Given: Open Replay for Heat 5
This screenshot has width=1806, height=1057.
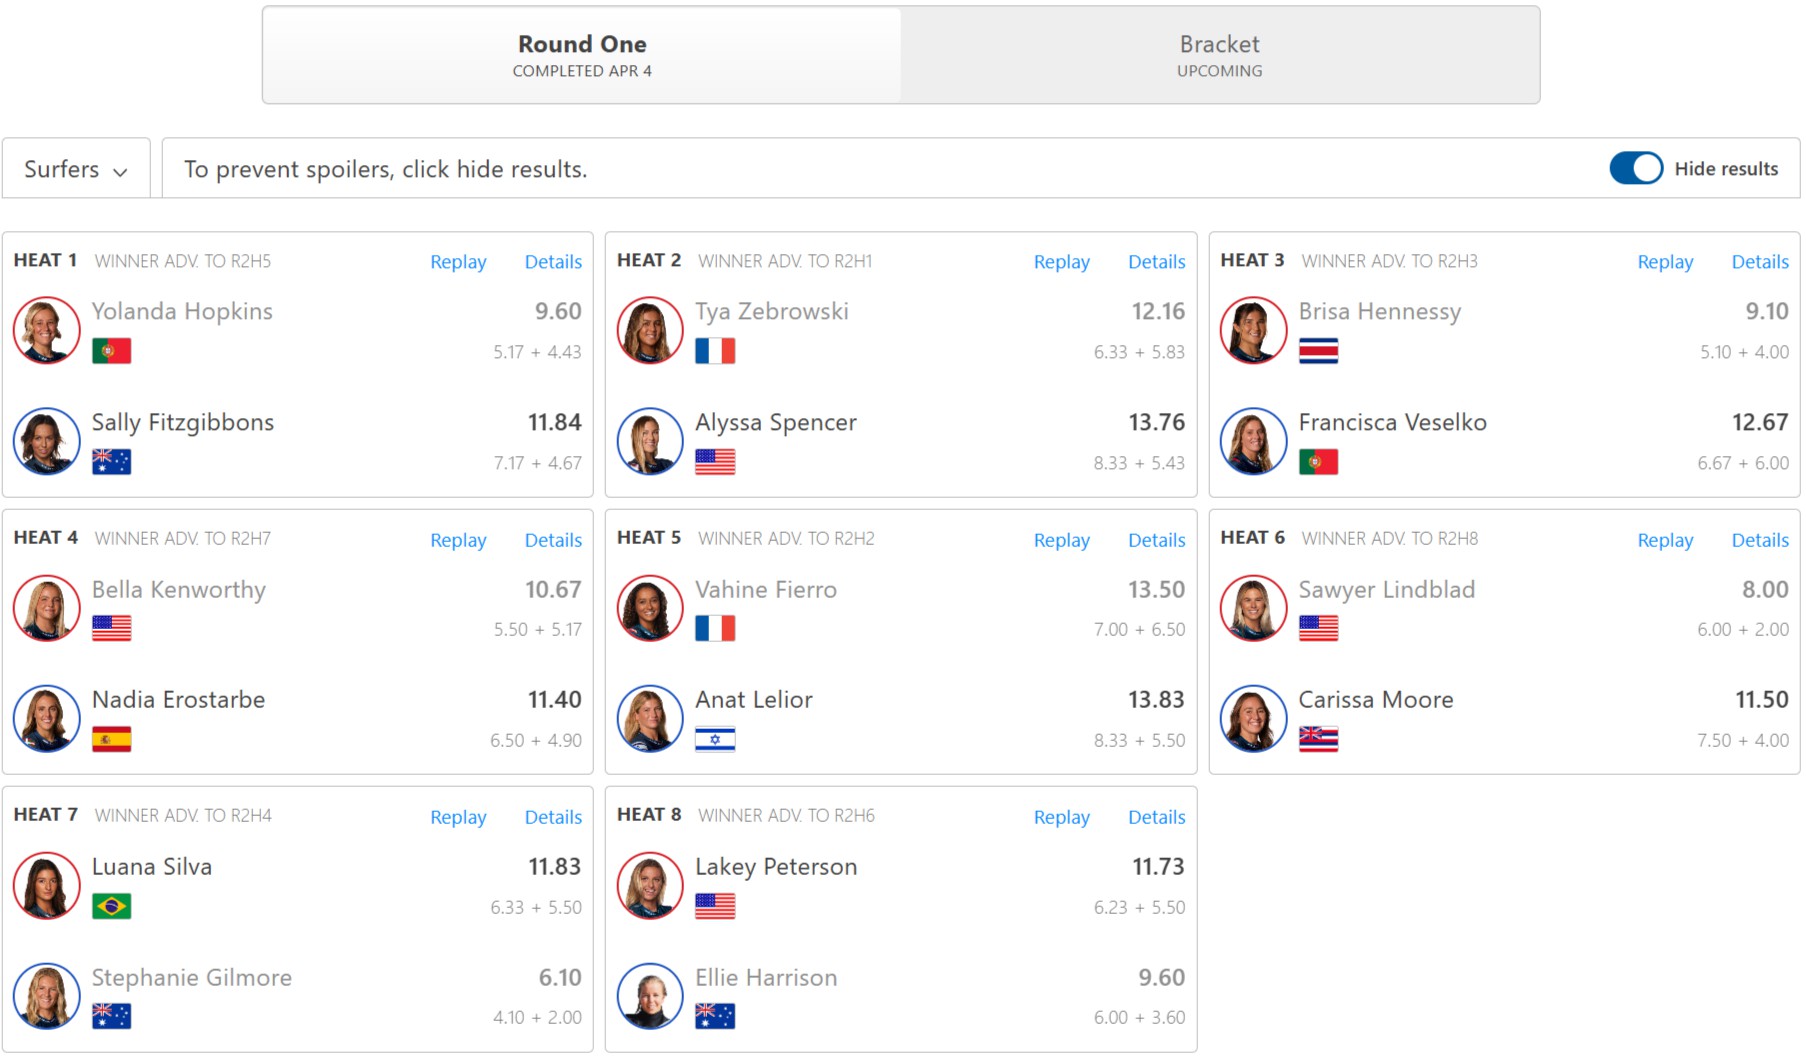Looking at the screenshot, I should 1061,540.
